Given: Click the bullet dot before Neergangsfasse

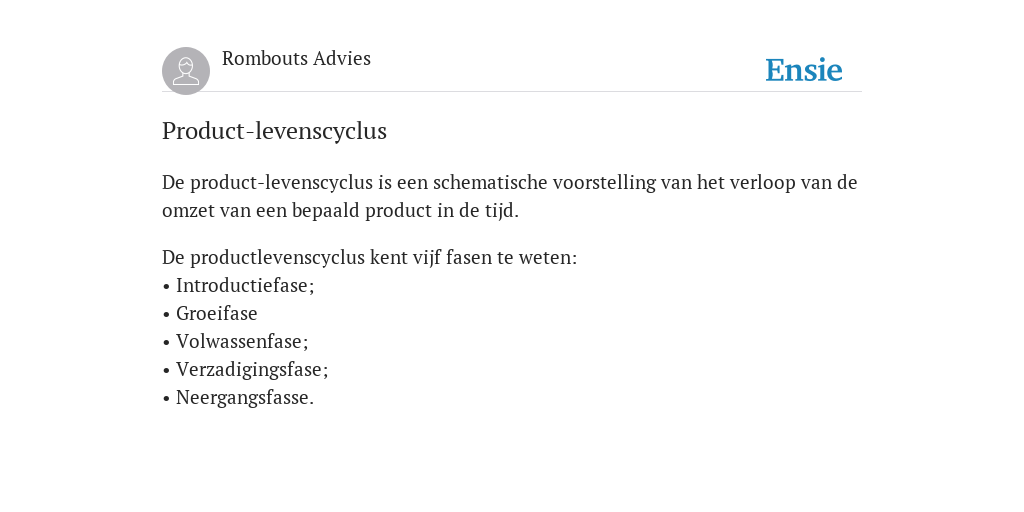Looking at the screenshot, I should 167,398.
